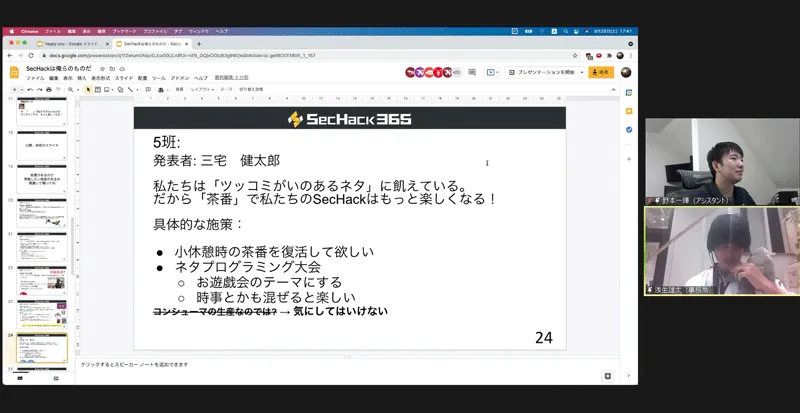
Task: Select slide 18 thumbnail
Action: pyautogui.click(x=42, y=146)
